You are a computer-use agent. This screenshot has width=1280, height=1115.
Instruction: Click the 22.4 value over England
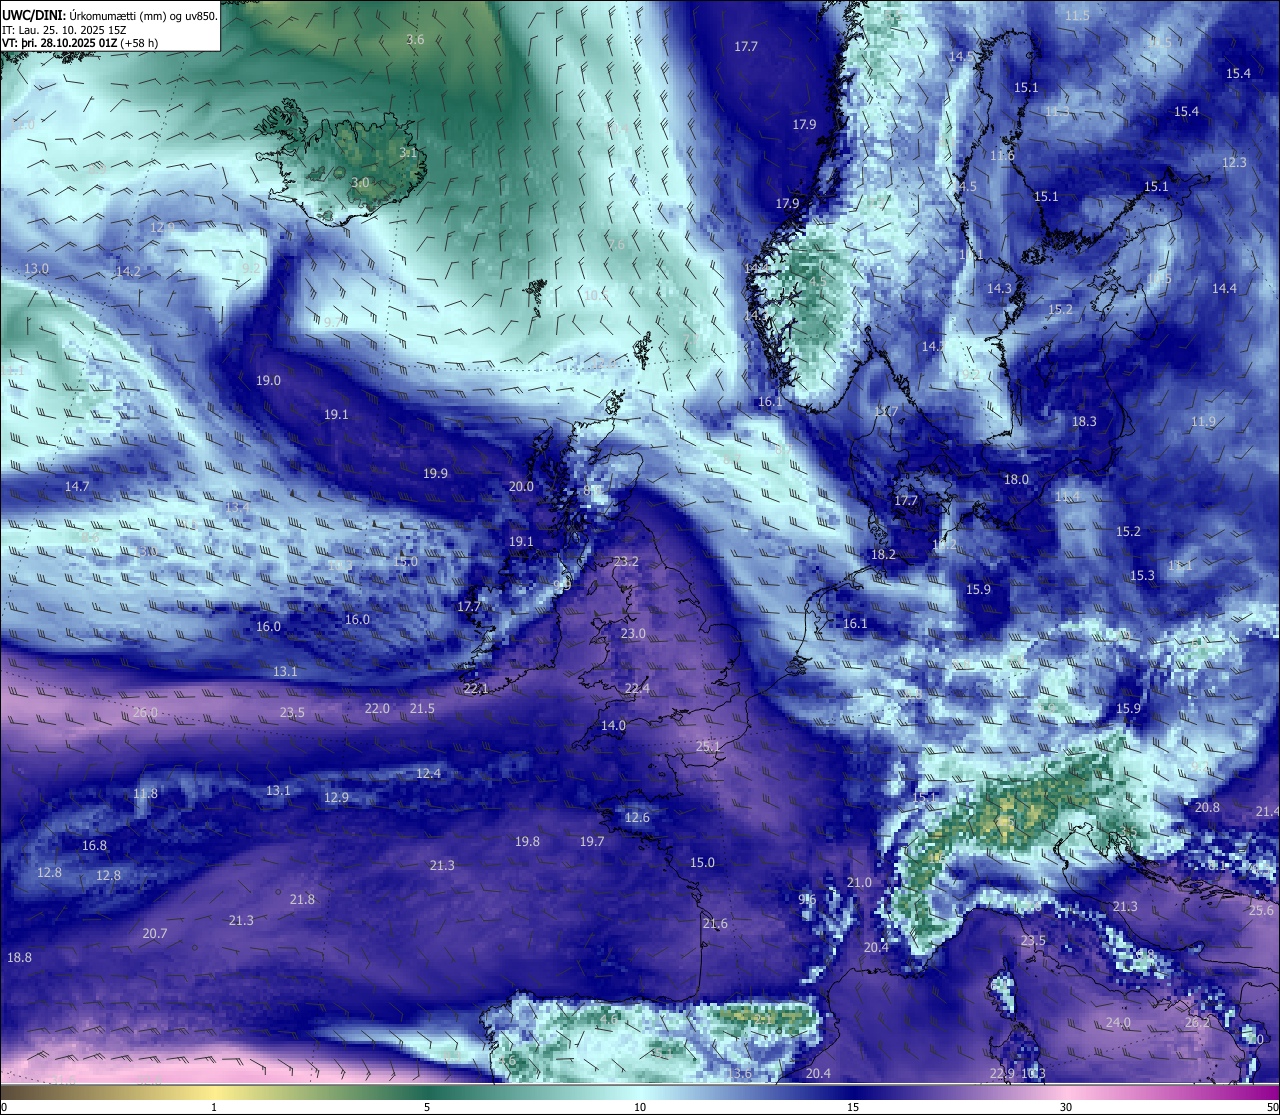click(x=637, y=688)
